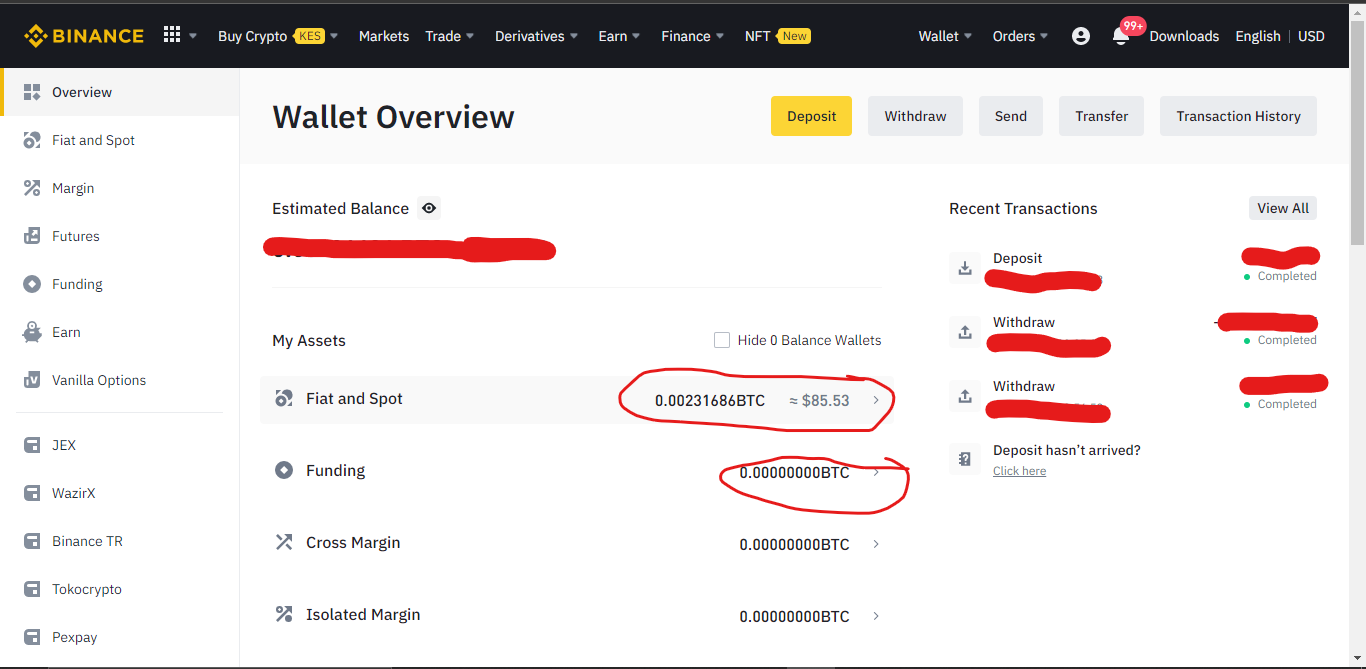Click the "Click here" link
The height and width of the screenshot is (669, 1366).
click(1019, 471)
